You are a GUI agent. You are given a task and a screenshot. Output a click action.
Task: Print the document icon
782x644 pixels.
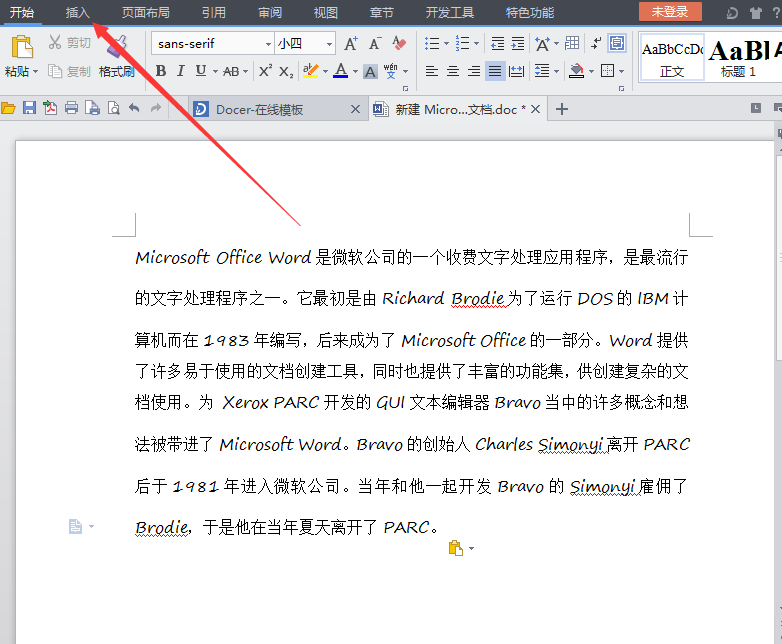coord(71,108)
